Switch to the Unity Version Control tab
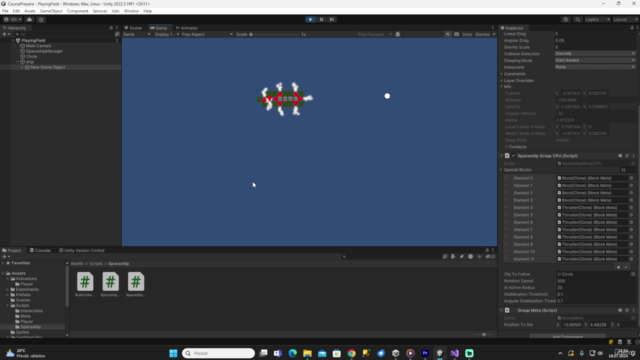 82,250
